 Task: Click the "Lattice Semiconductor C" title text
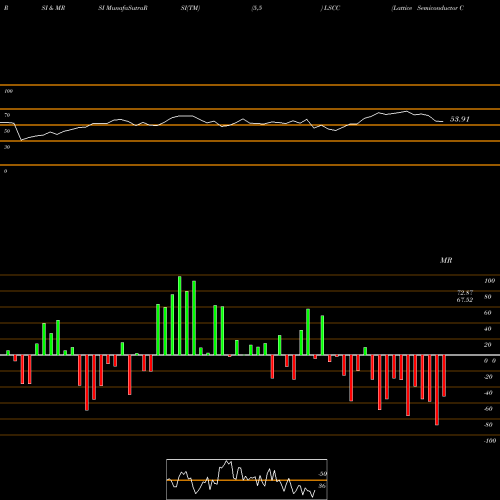point(428,8)
